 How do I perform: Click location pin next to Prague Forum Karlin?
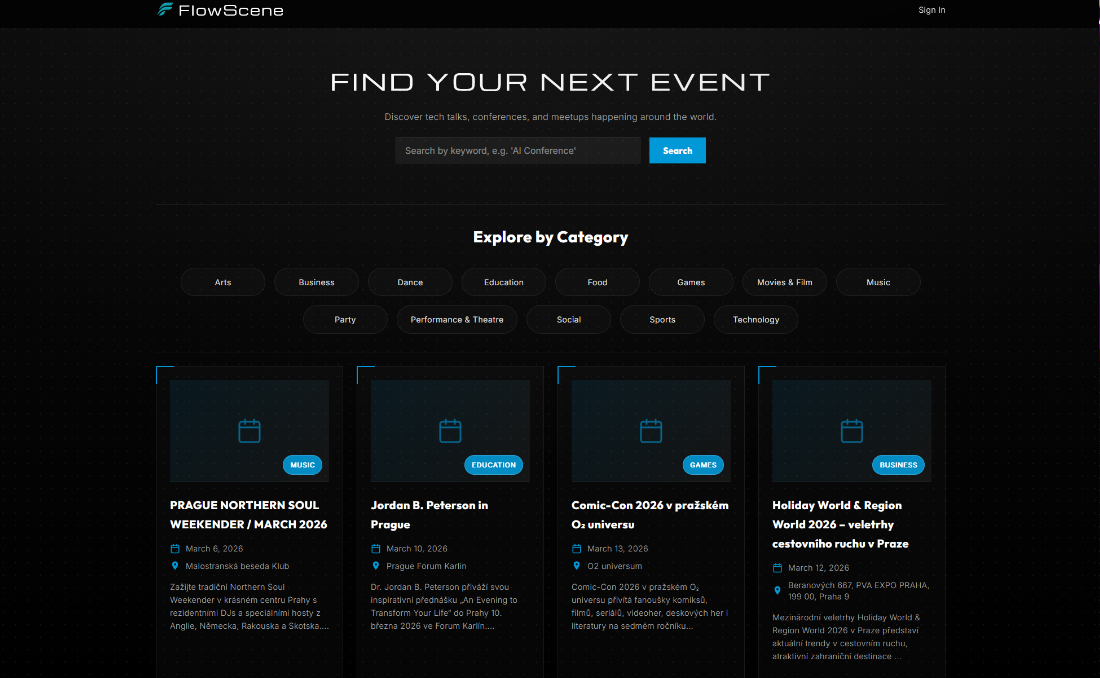[x=376, y=566]
